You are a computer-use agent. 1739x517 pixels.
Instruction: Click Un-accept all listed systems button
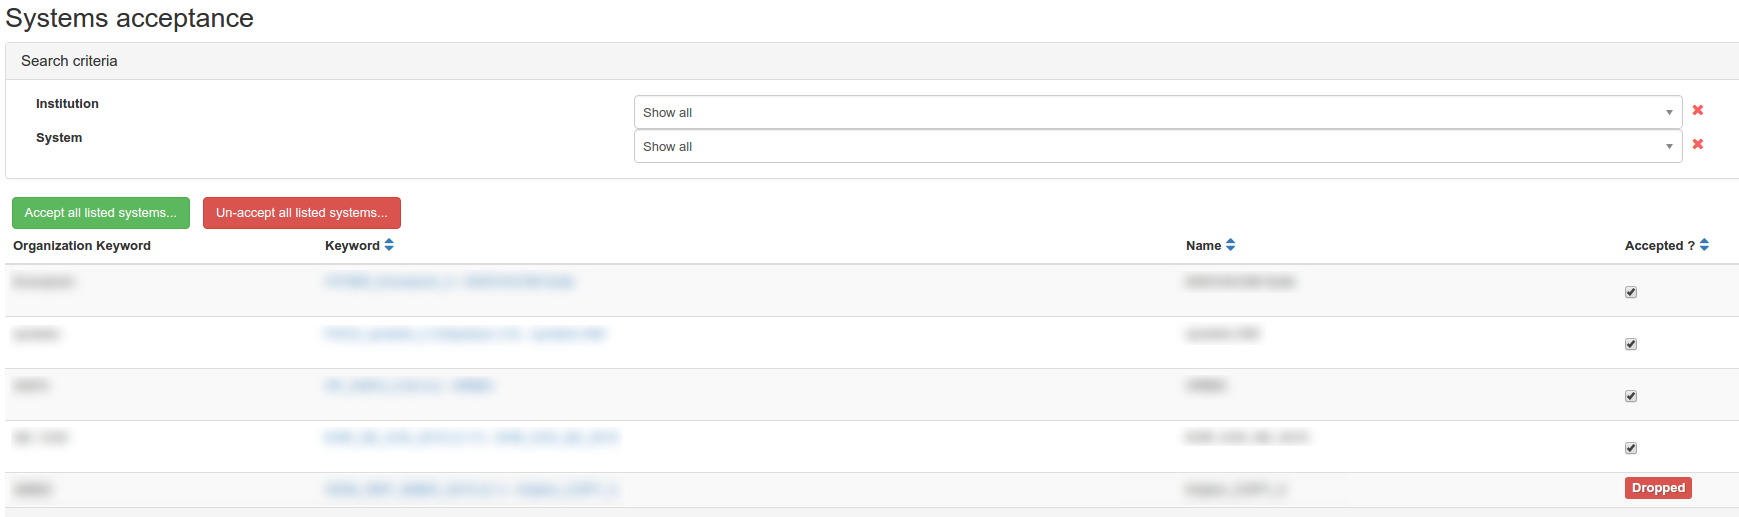pos(301,213)
